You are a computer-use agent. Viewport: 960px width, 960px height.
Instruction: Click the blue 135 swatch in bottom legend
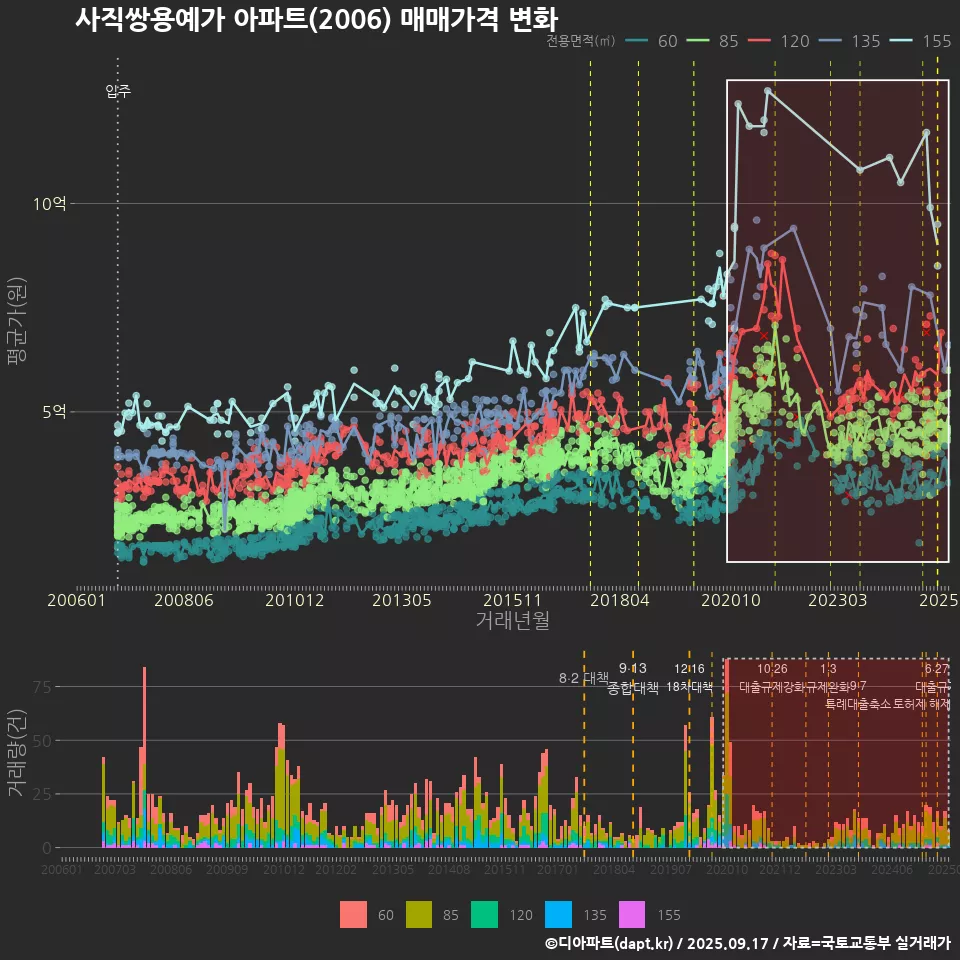558,915
